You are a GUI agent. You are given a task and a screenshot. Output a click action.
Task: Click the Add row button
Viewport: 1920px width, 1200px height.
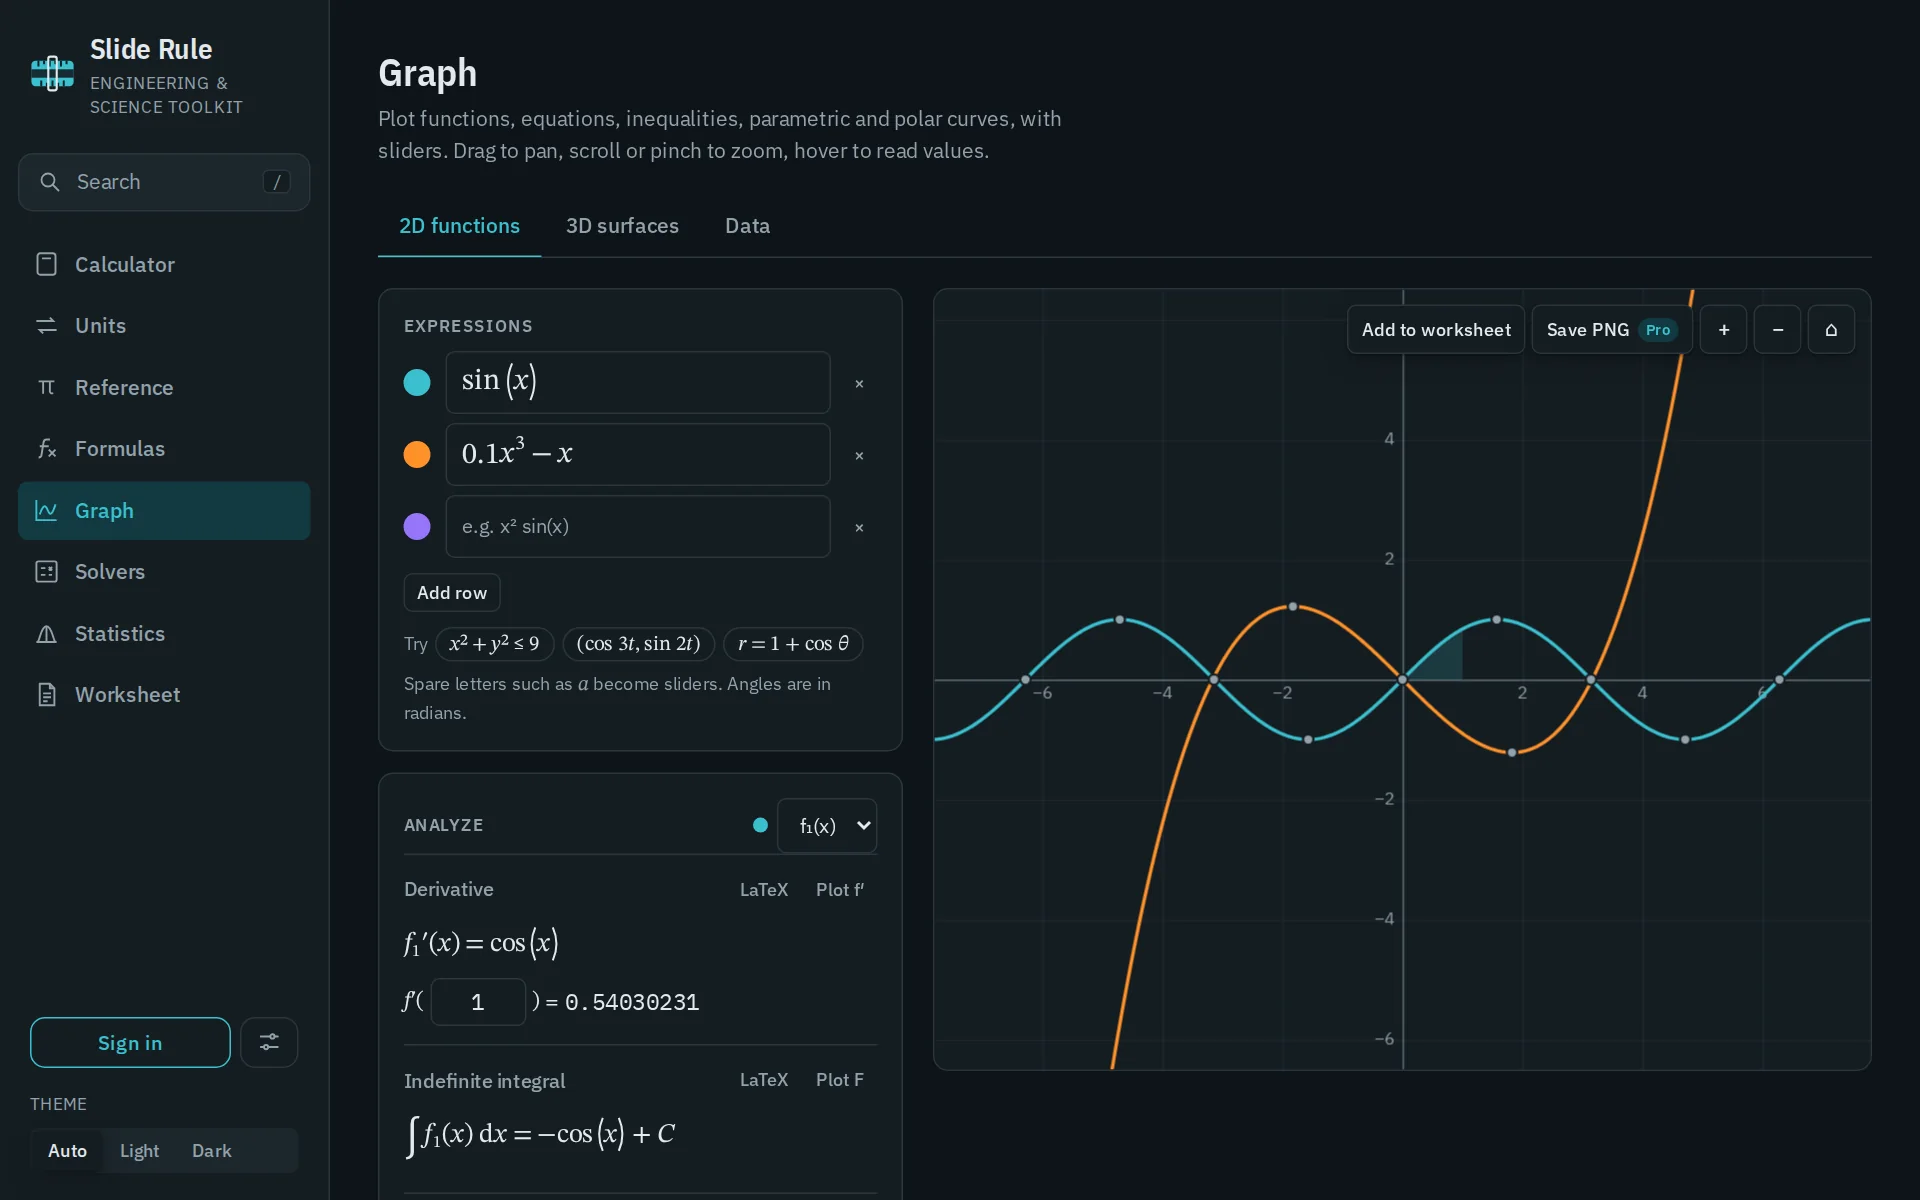tap(452, 593)
